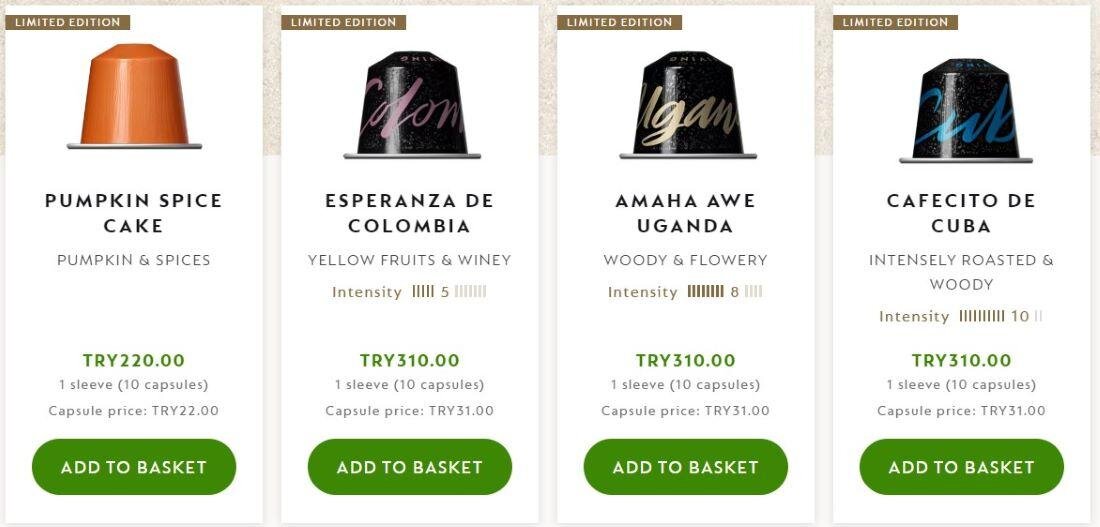Click the TRY220.00 price text
Image resolution: width=1100 pixels, height=527 pixels.
click(134, 361)
